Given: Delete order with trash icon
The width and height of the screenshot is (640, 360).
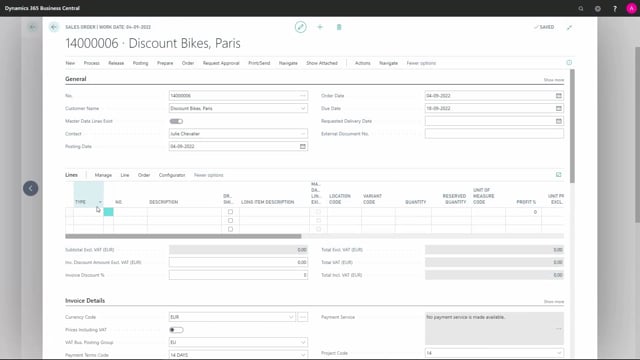Looking at the screenshot, I should pos(339,27).
